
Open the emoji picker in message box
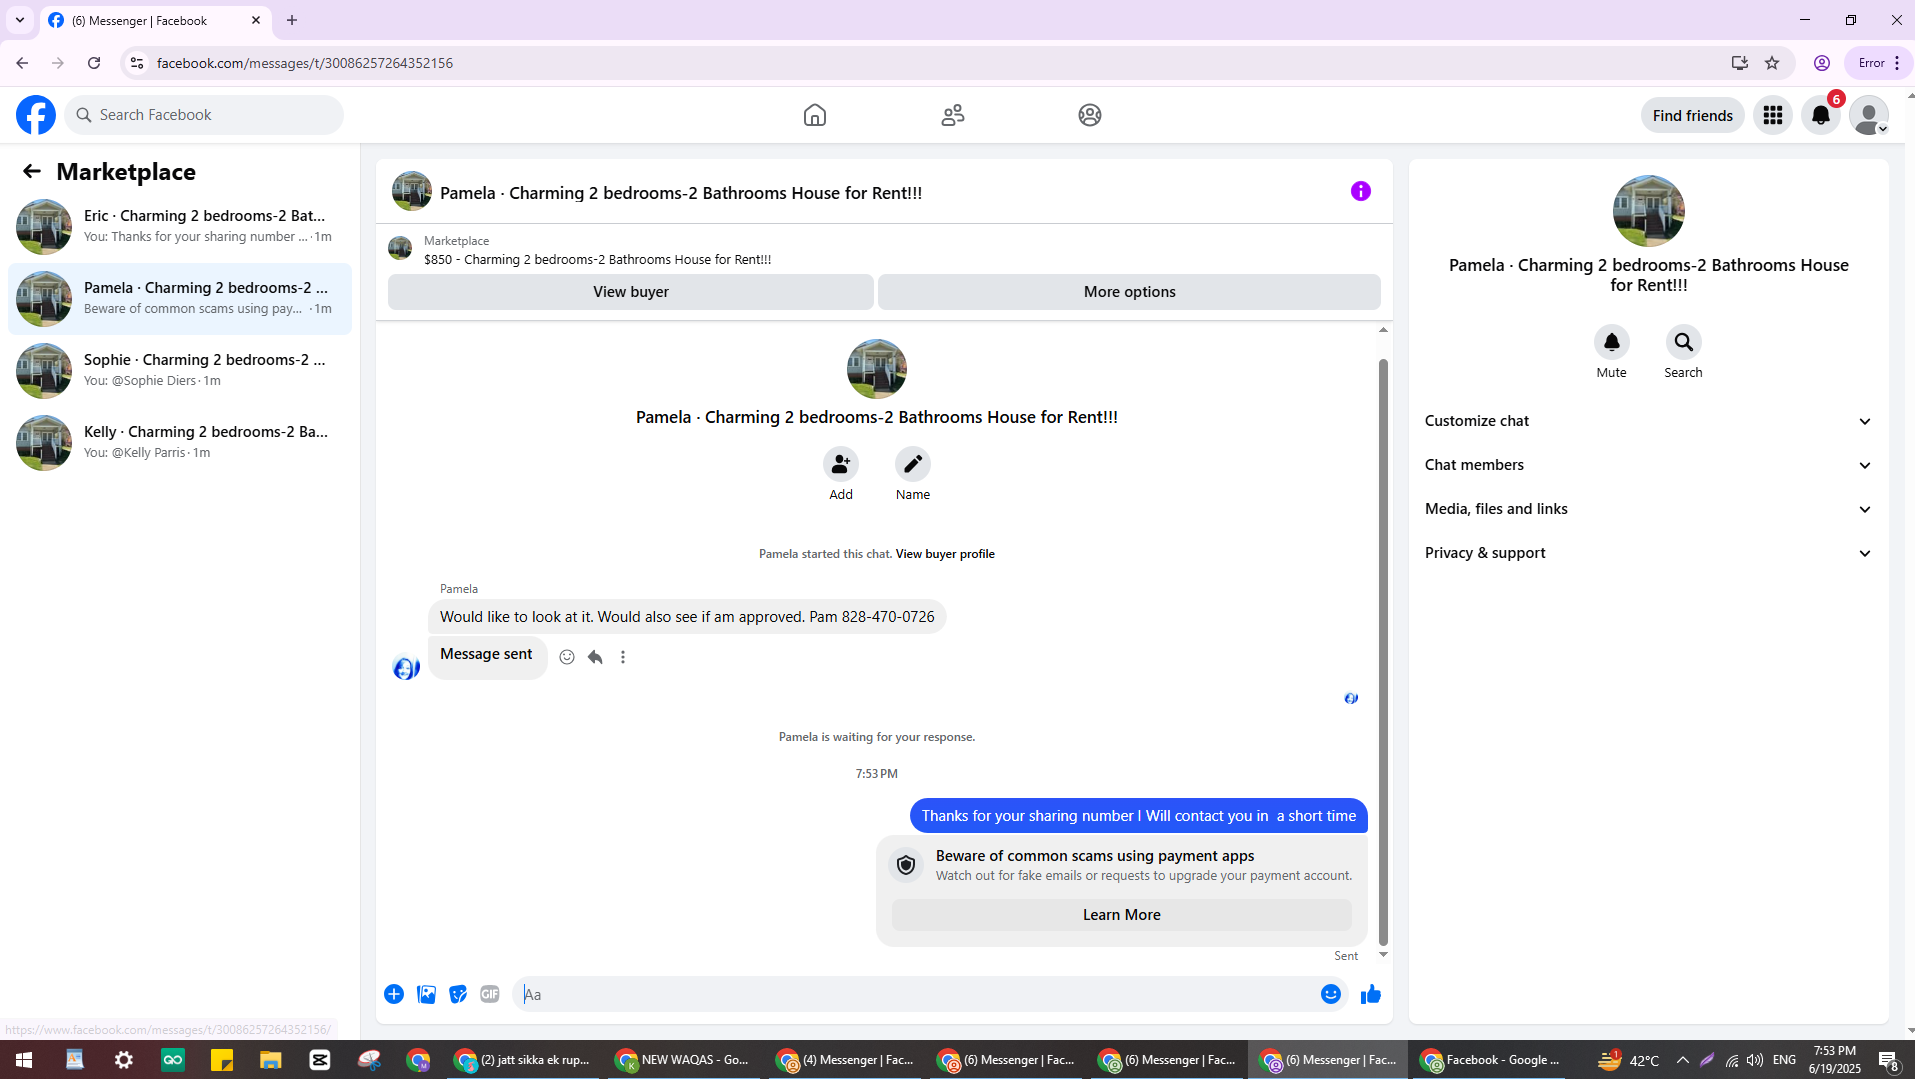pyautogui.click(x=1331, y=994)
